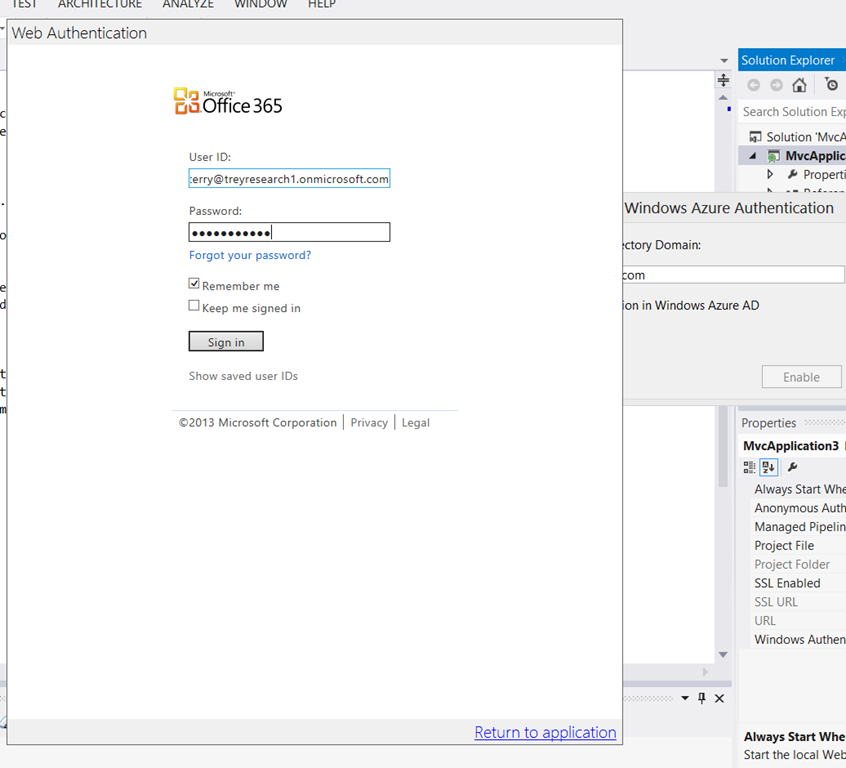The height and width of the screenshot is (768, 846).
Task: Select the Anonymous Auth property row
Action: pos(800,508)
